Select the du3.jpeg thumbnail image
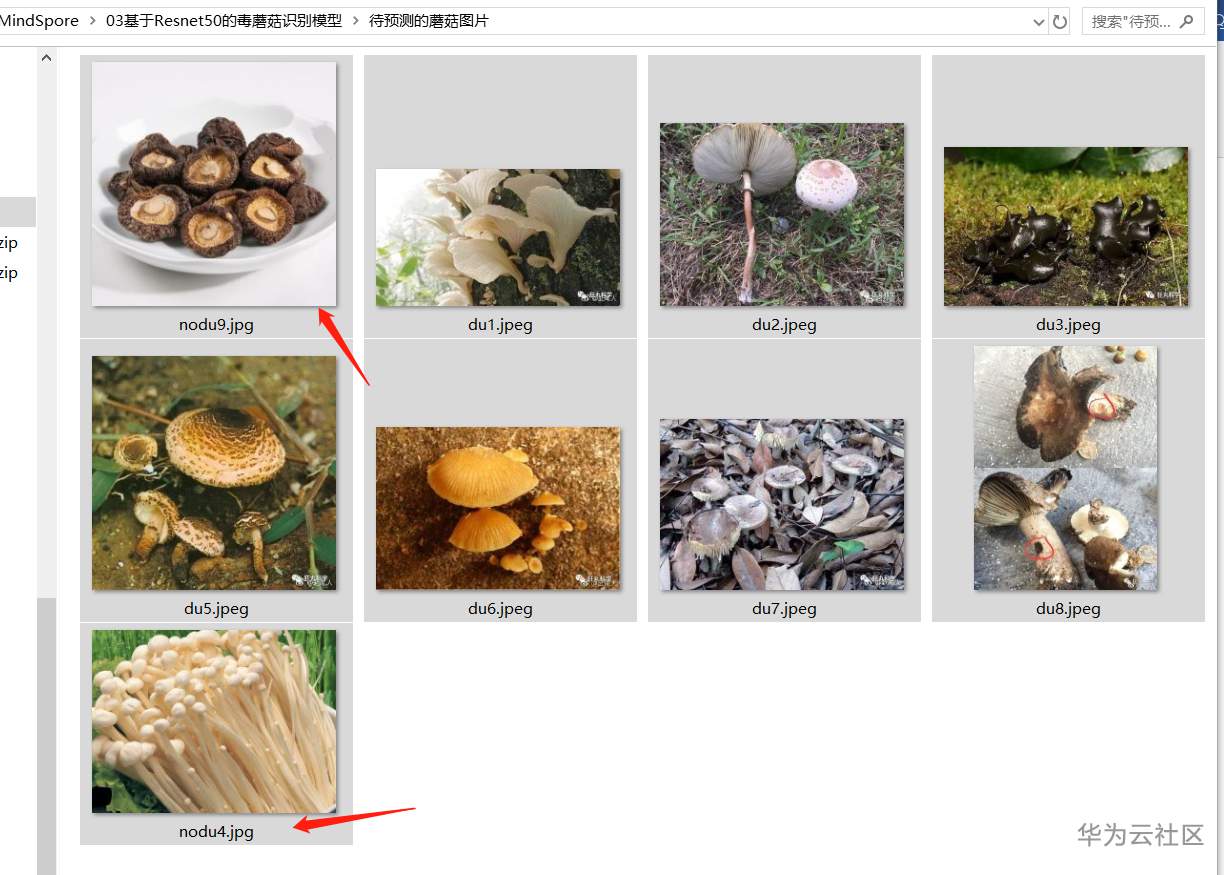1224x875 pixels. click(x=1066, y=226)
